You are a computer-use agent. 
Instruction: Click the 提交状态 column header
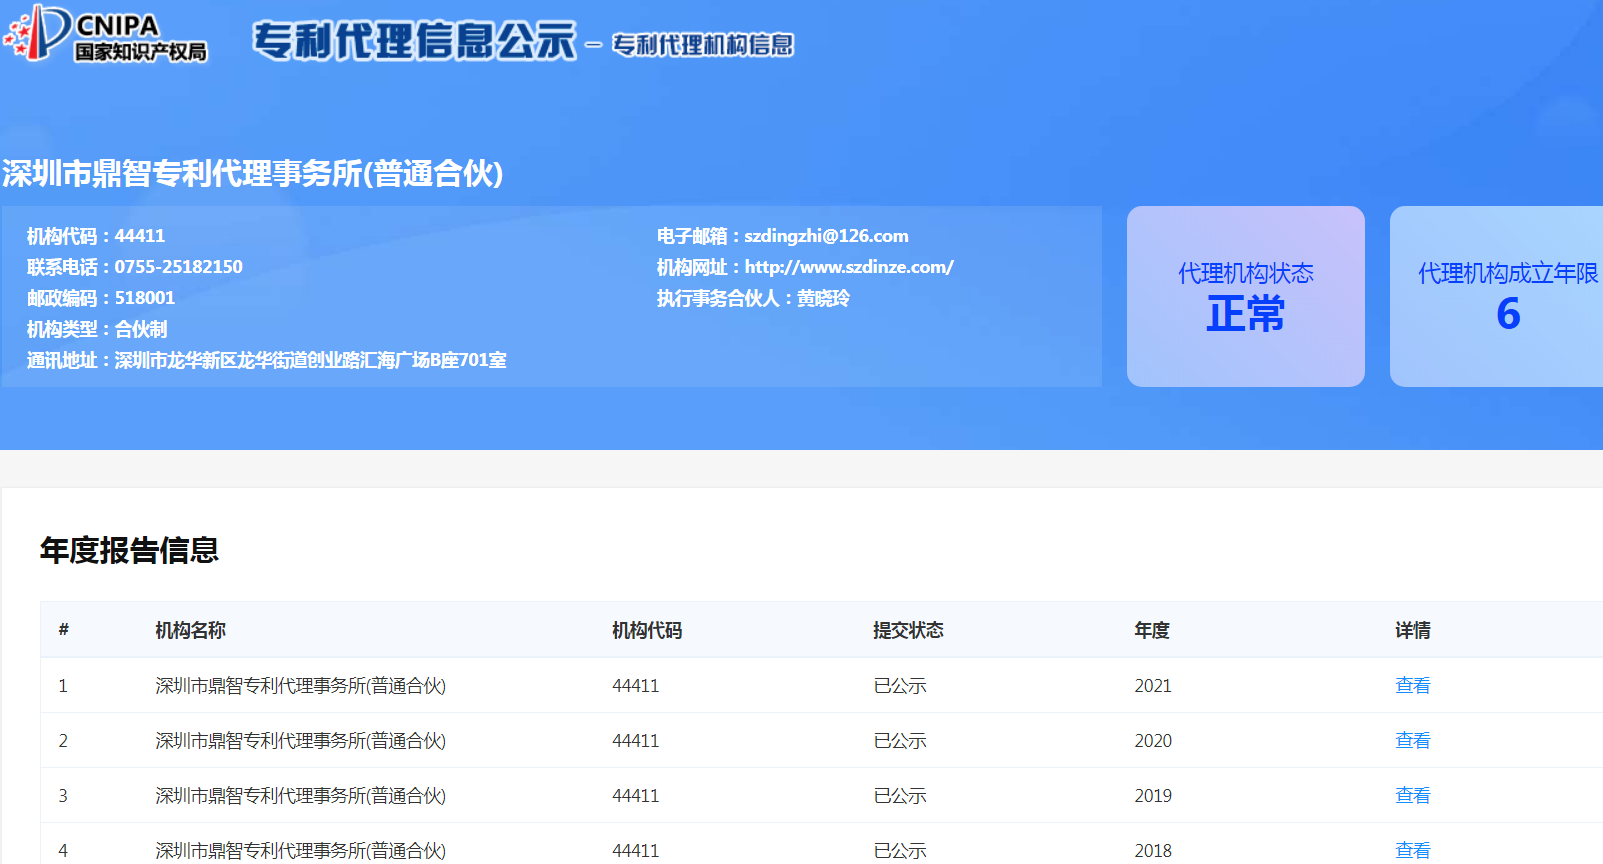tap(907, 630)
